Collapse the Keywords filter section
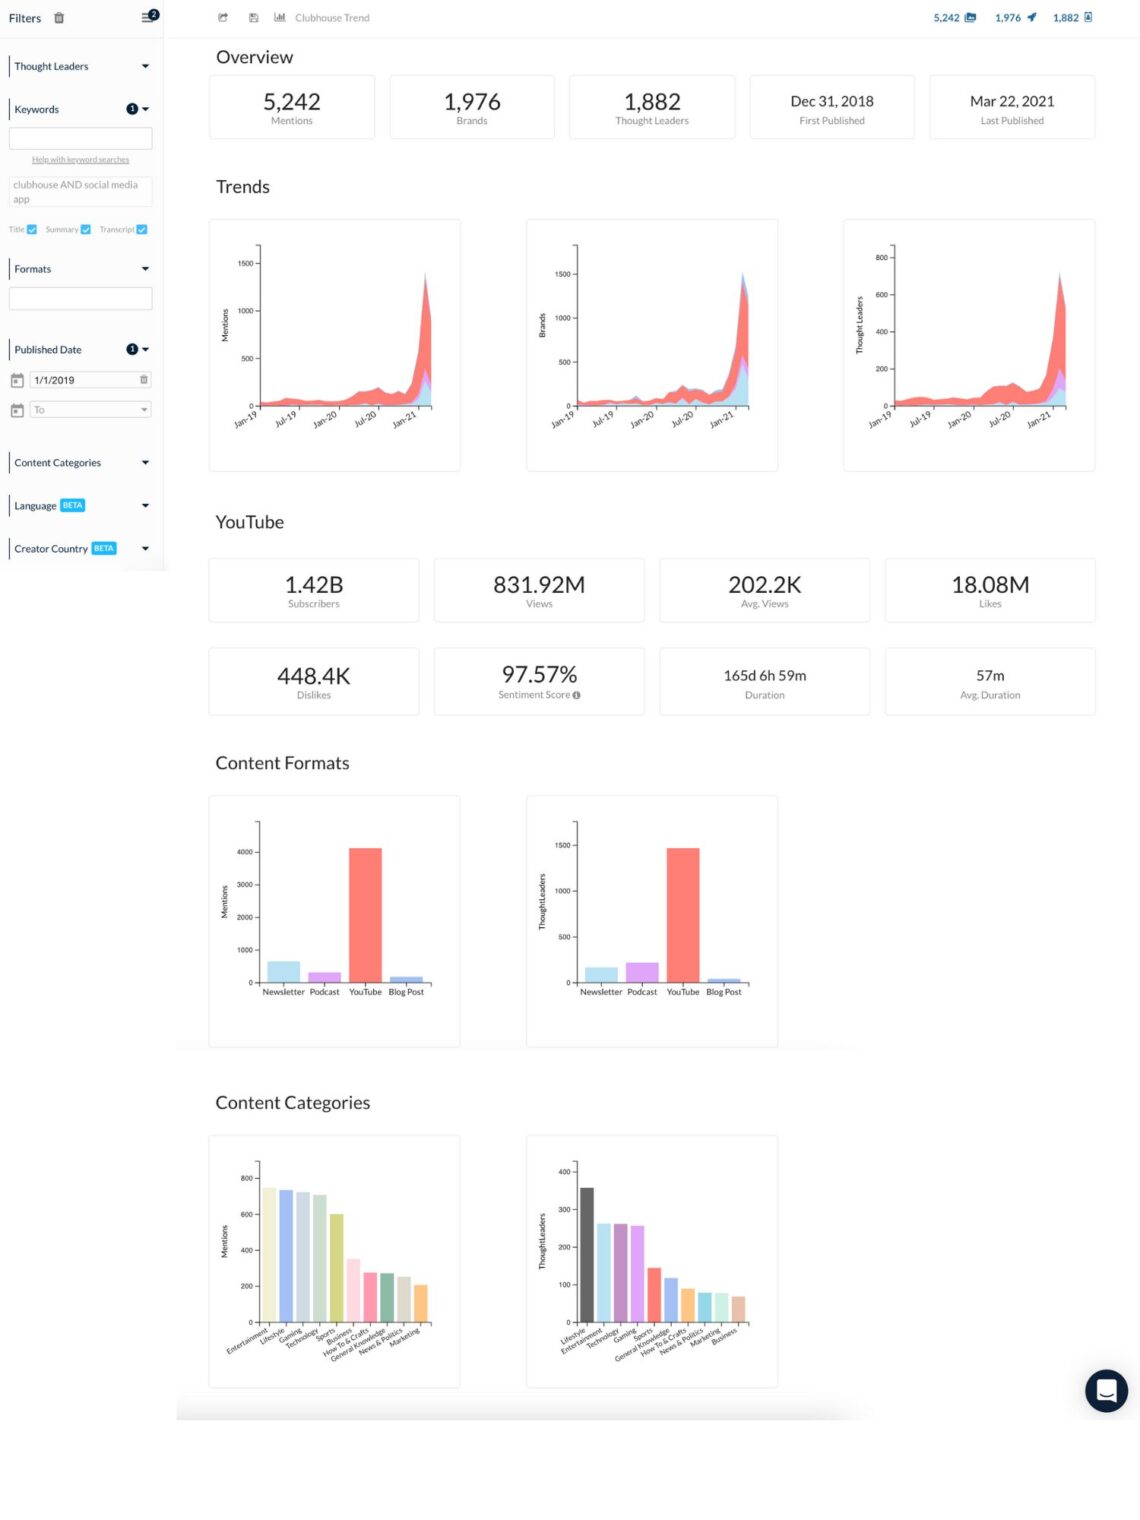This screenshot has height=1520, width=1140. tap(146, 109)
